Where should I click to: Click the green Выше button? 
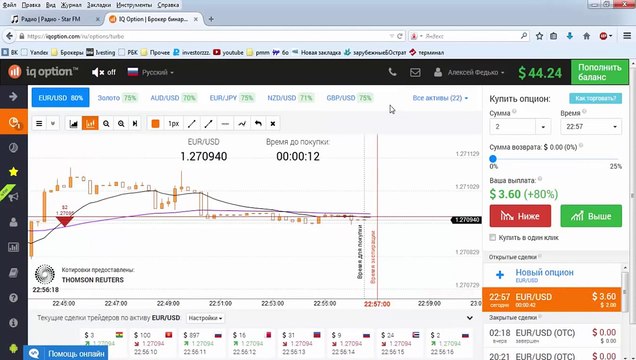click(591, 216)
